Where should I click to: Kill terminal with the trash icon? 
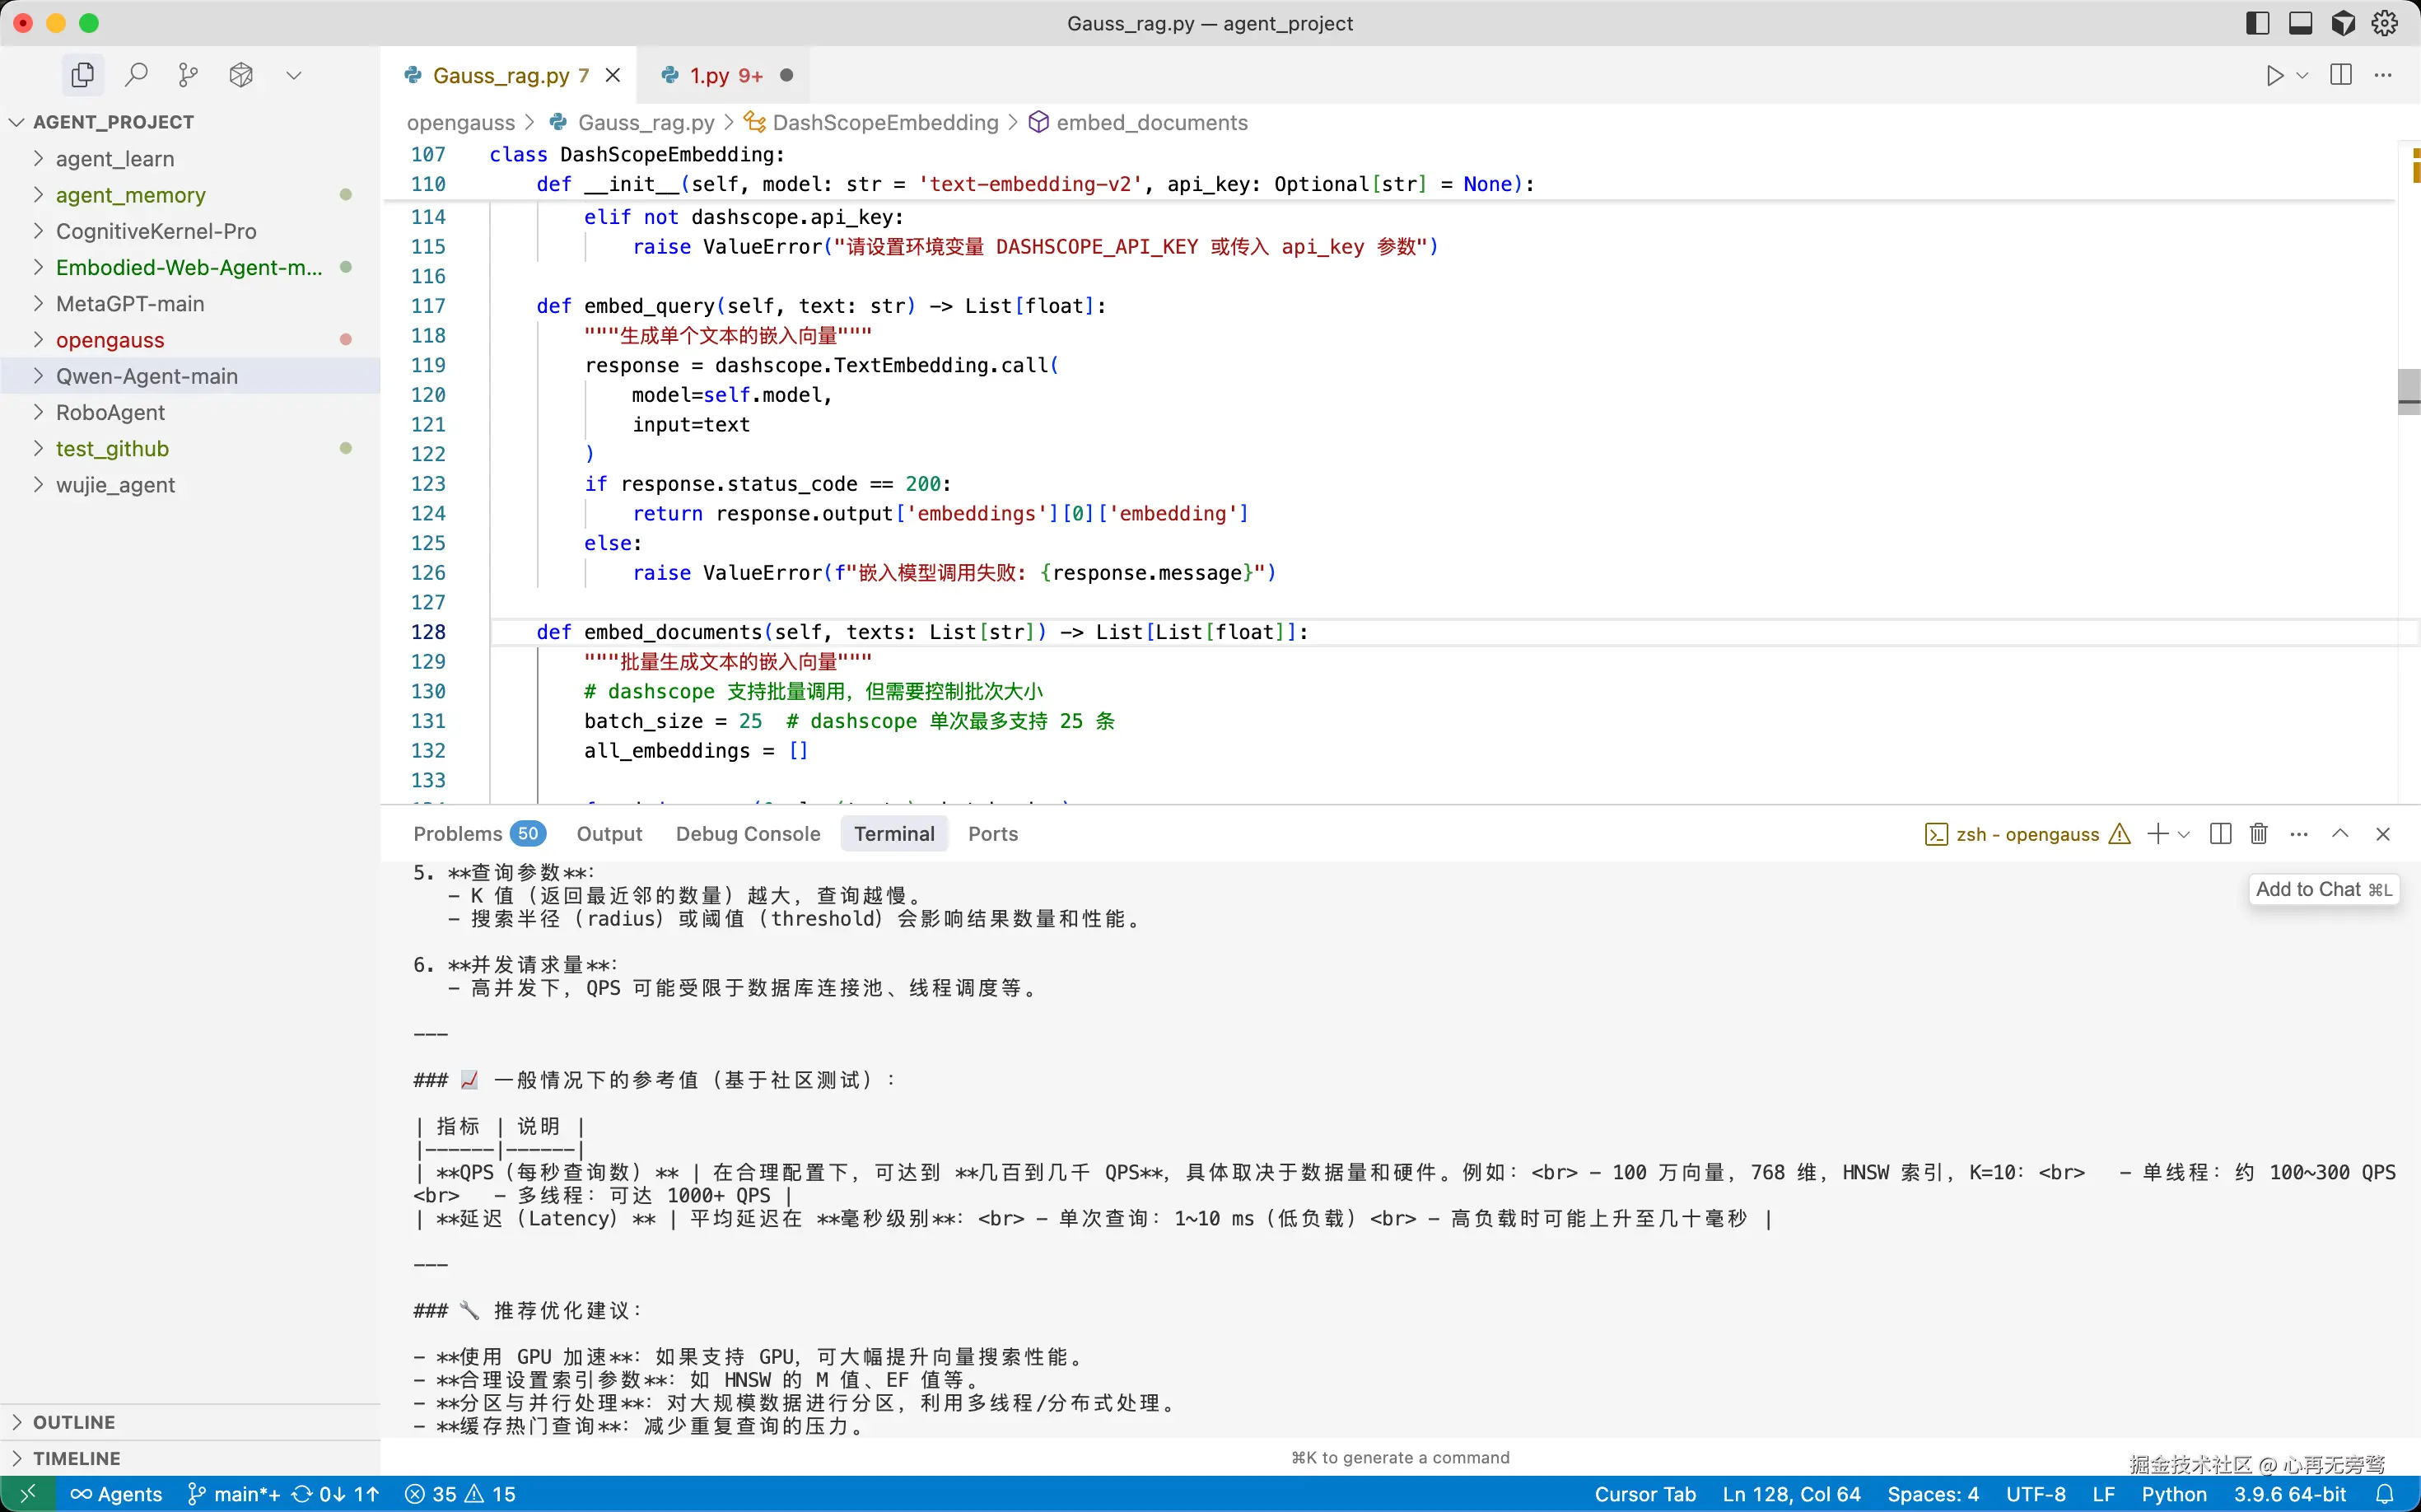click(2258, 834)
